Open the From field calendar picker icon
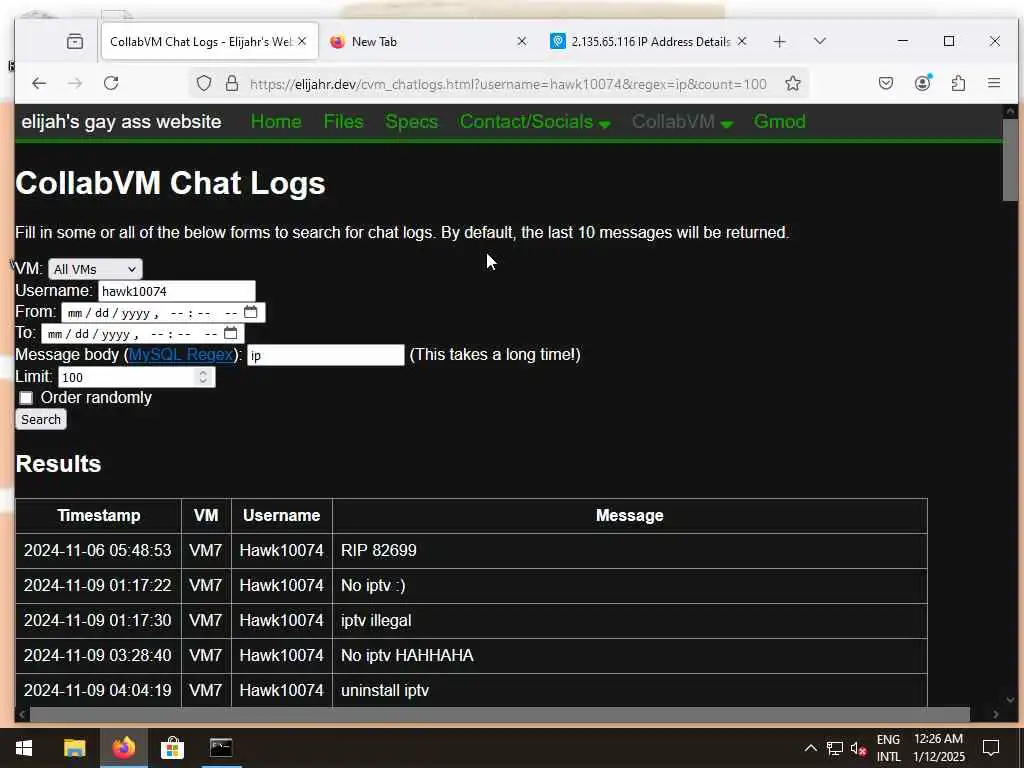This screenshot has height=768, width=1024. click(251, 312)
